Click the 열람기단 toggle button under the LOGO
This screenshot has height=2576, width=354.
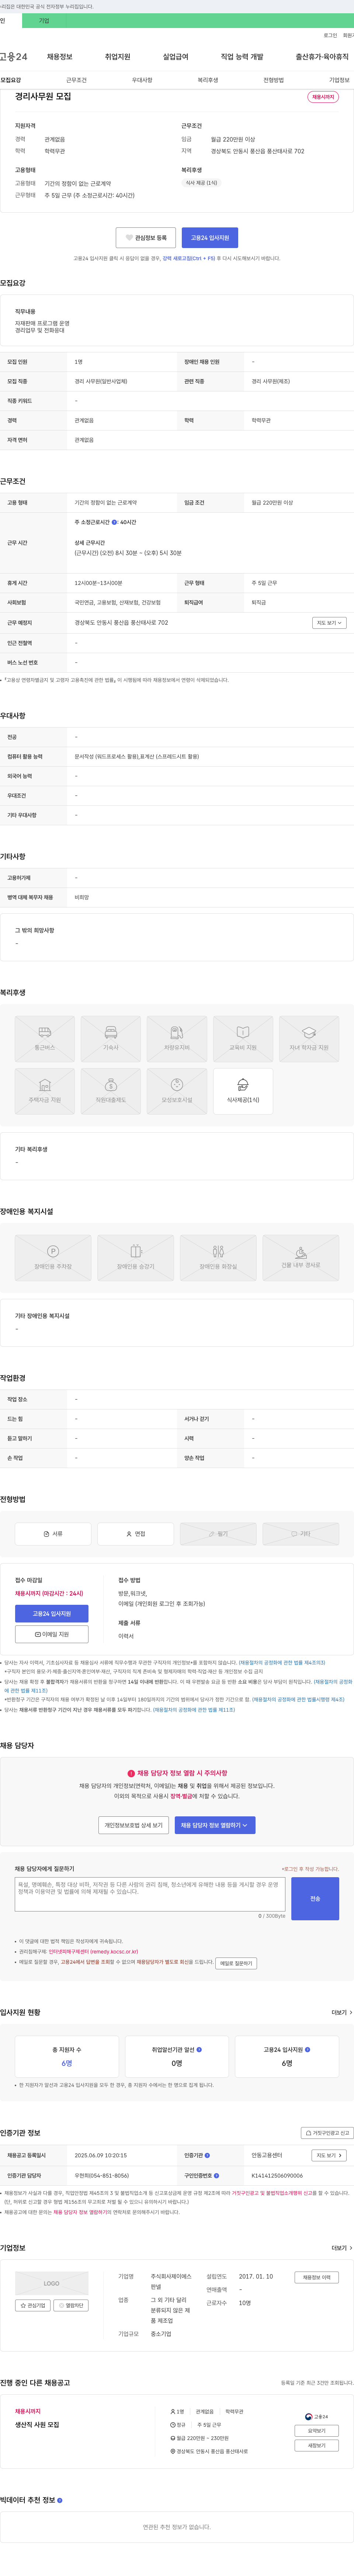[71, 2305]
